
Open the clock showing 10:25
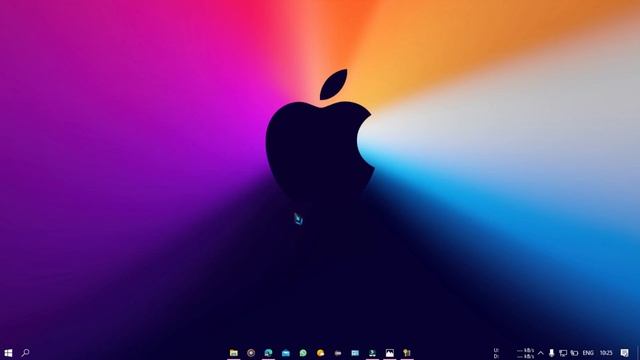[x=606, y=353]
